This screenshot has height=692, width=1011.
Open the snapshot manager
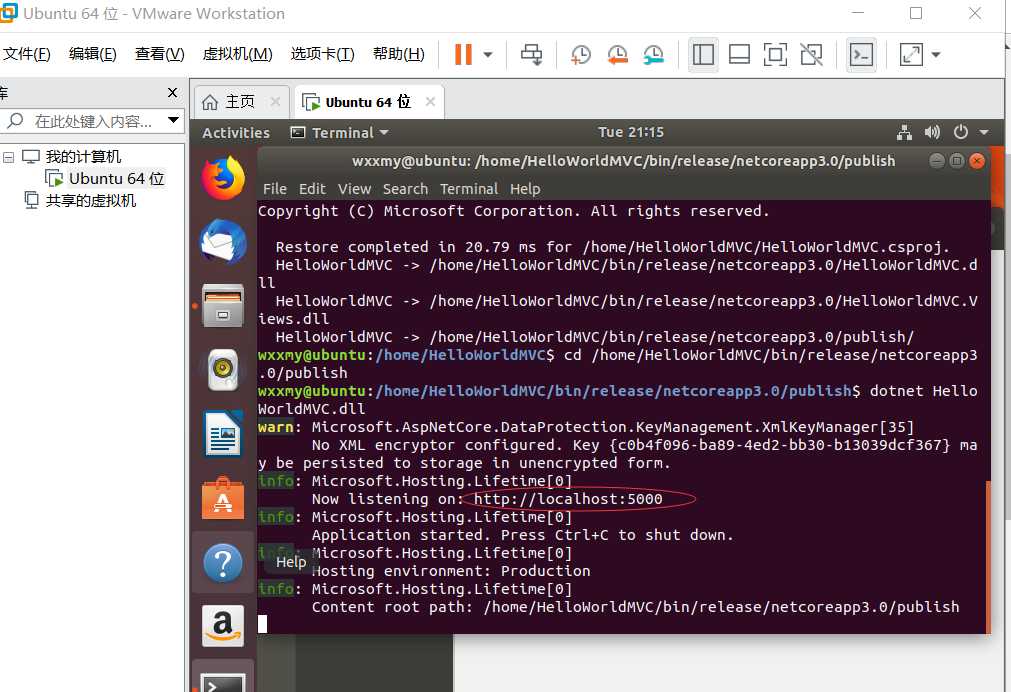[x=653, y=55]
